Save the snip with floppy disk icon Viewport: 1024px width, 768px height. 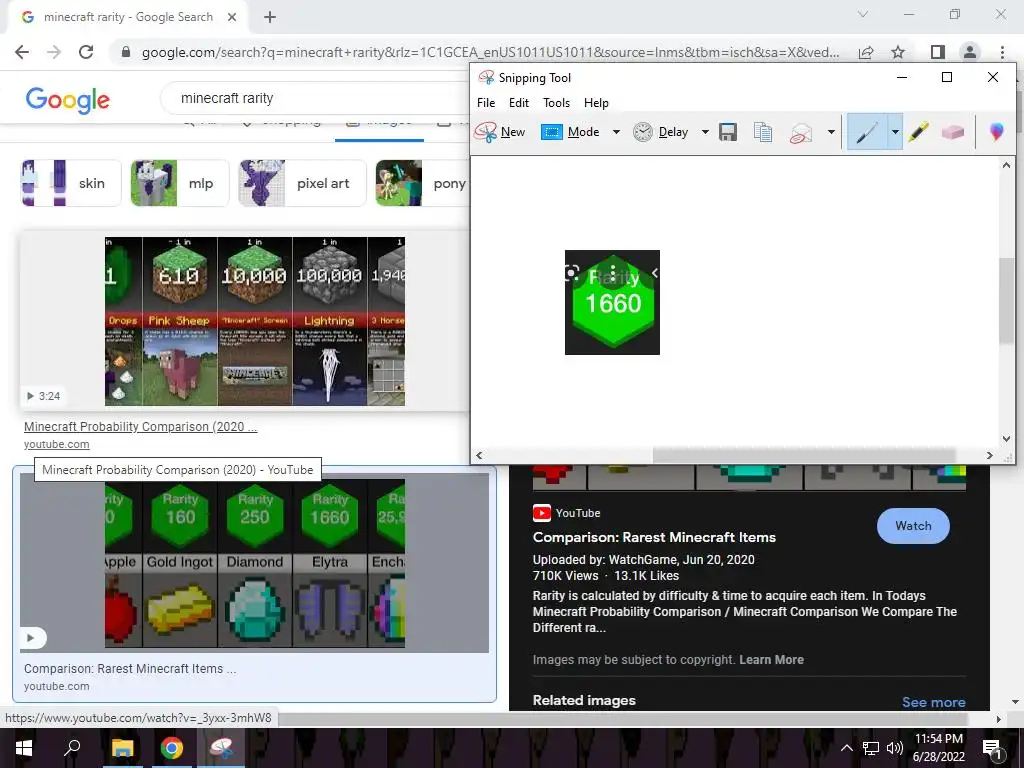[728, 132]
